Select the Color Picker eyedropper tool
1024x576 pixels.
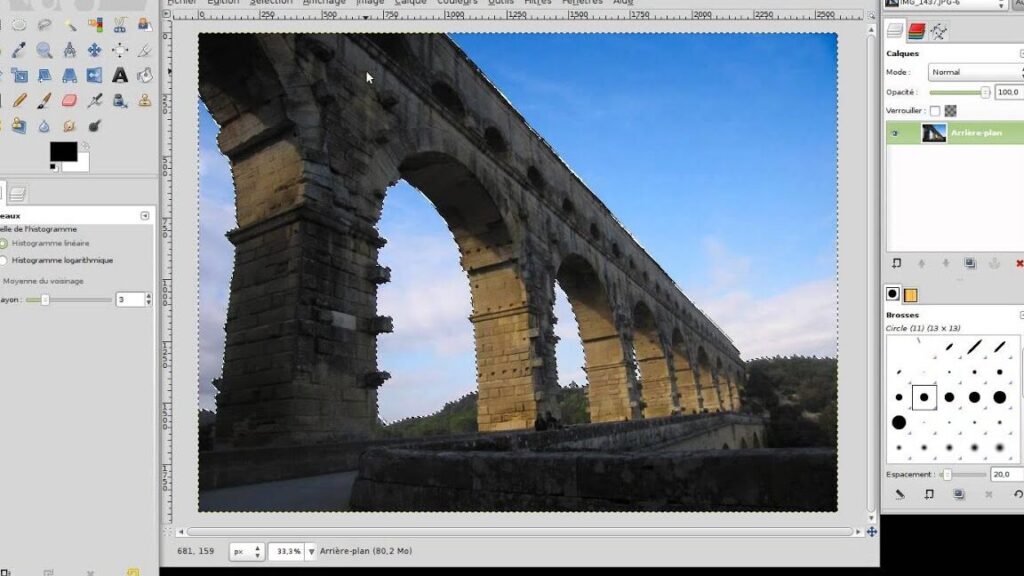19,50
